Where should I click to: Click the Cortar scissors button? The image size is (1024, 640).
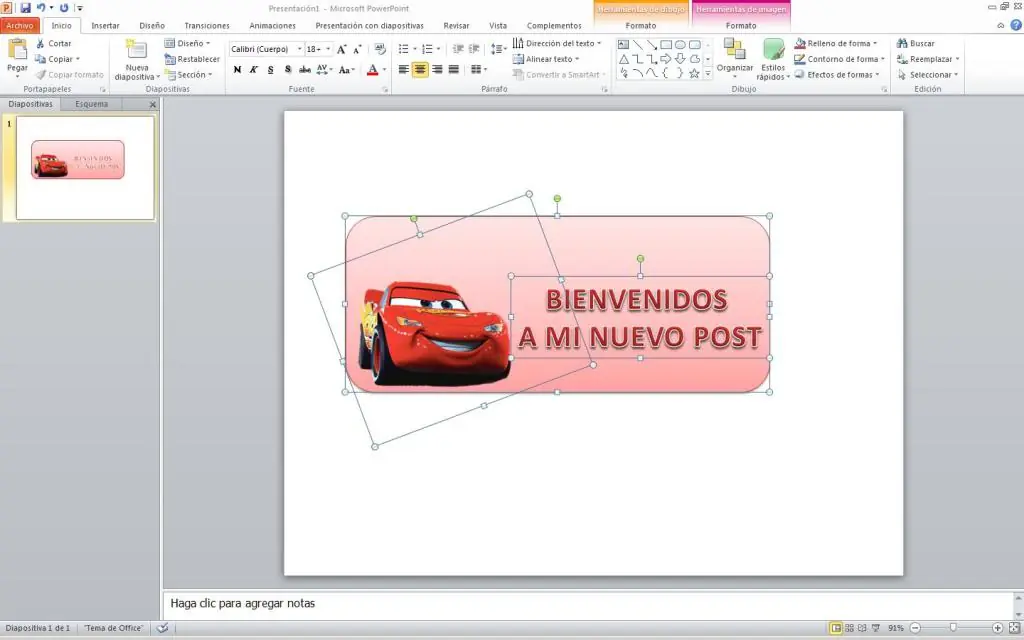53,43
